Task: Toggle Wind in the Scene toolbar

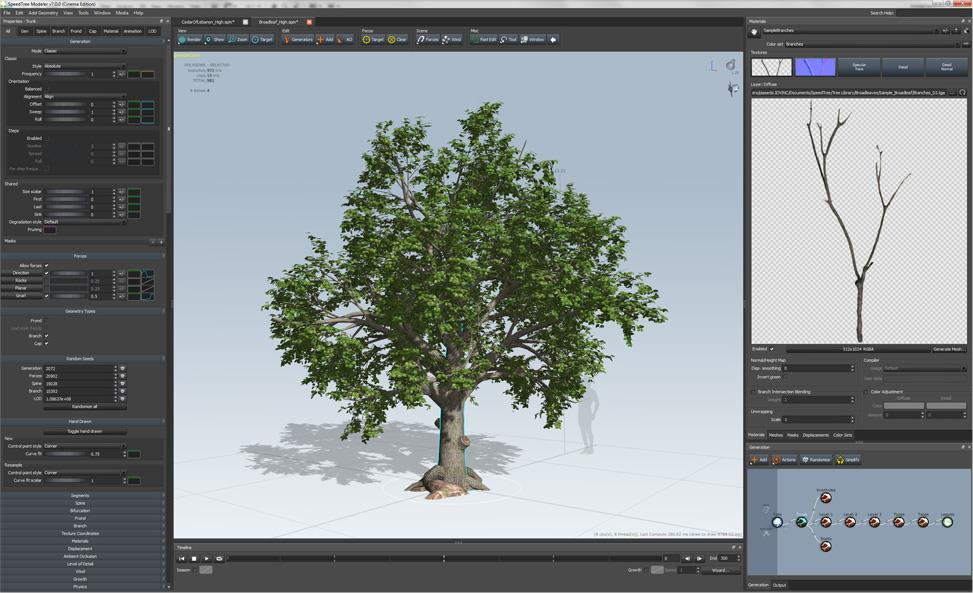Action: pos(452,39)
